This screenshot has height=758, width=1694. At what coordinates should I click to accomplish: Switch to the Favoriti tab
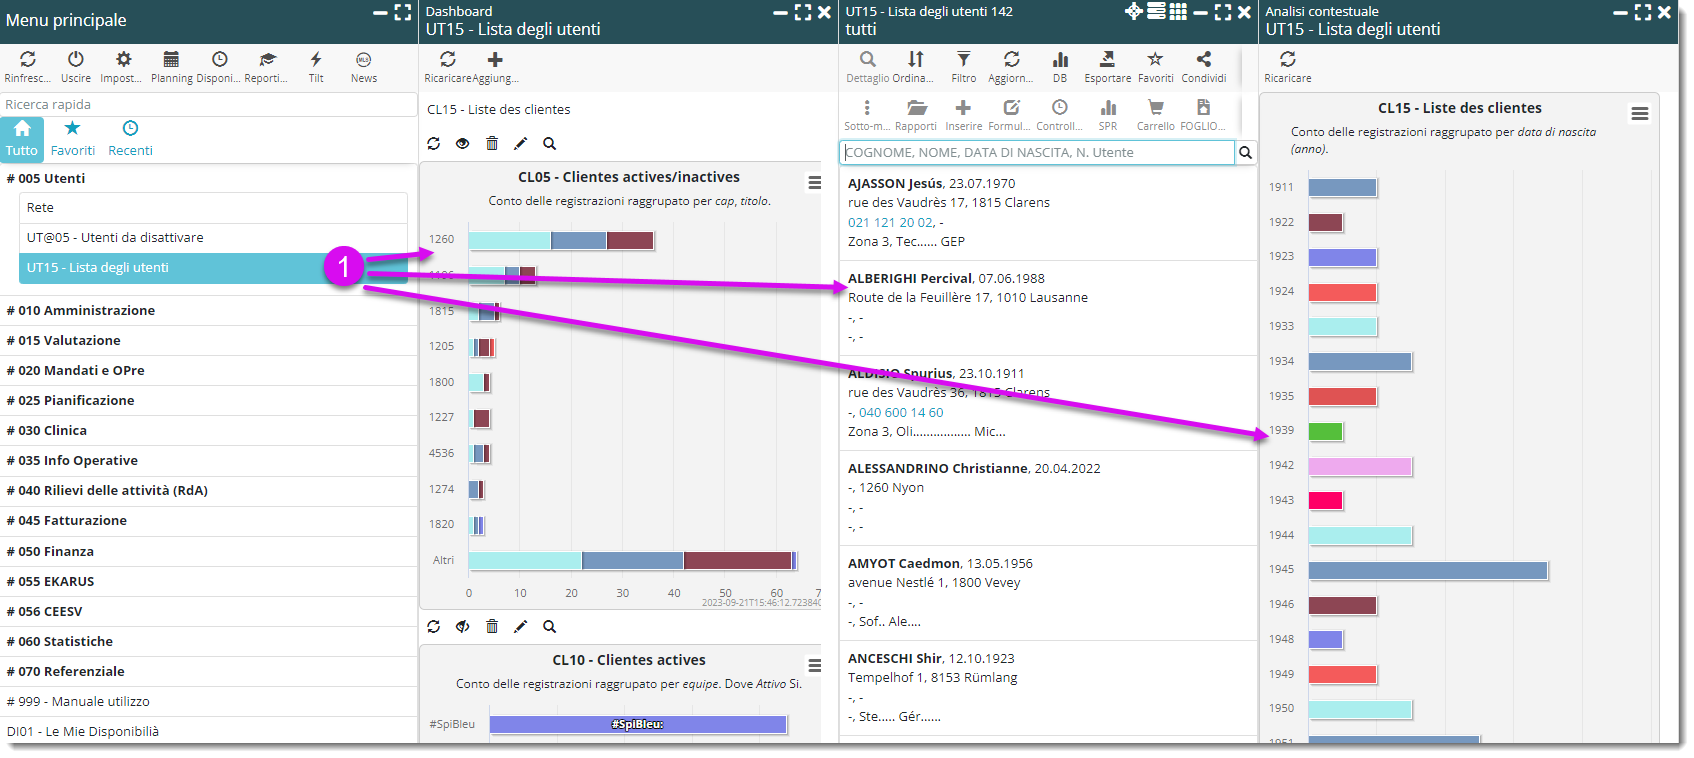pyautogui.click(x=72, y=139)
